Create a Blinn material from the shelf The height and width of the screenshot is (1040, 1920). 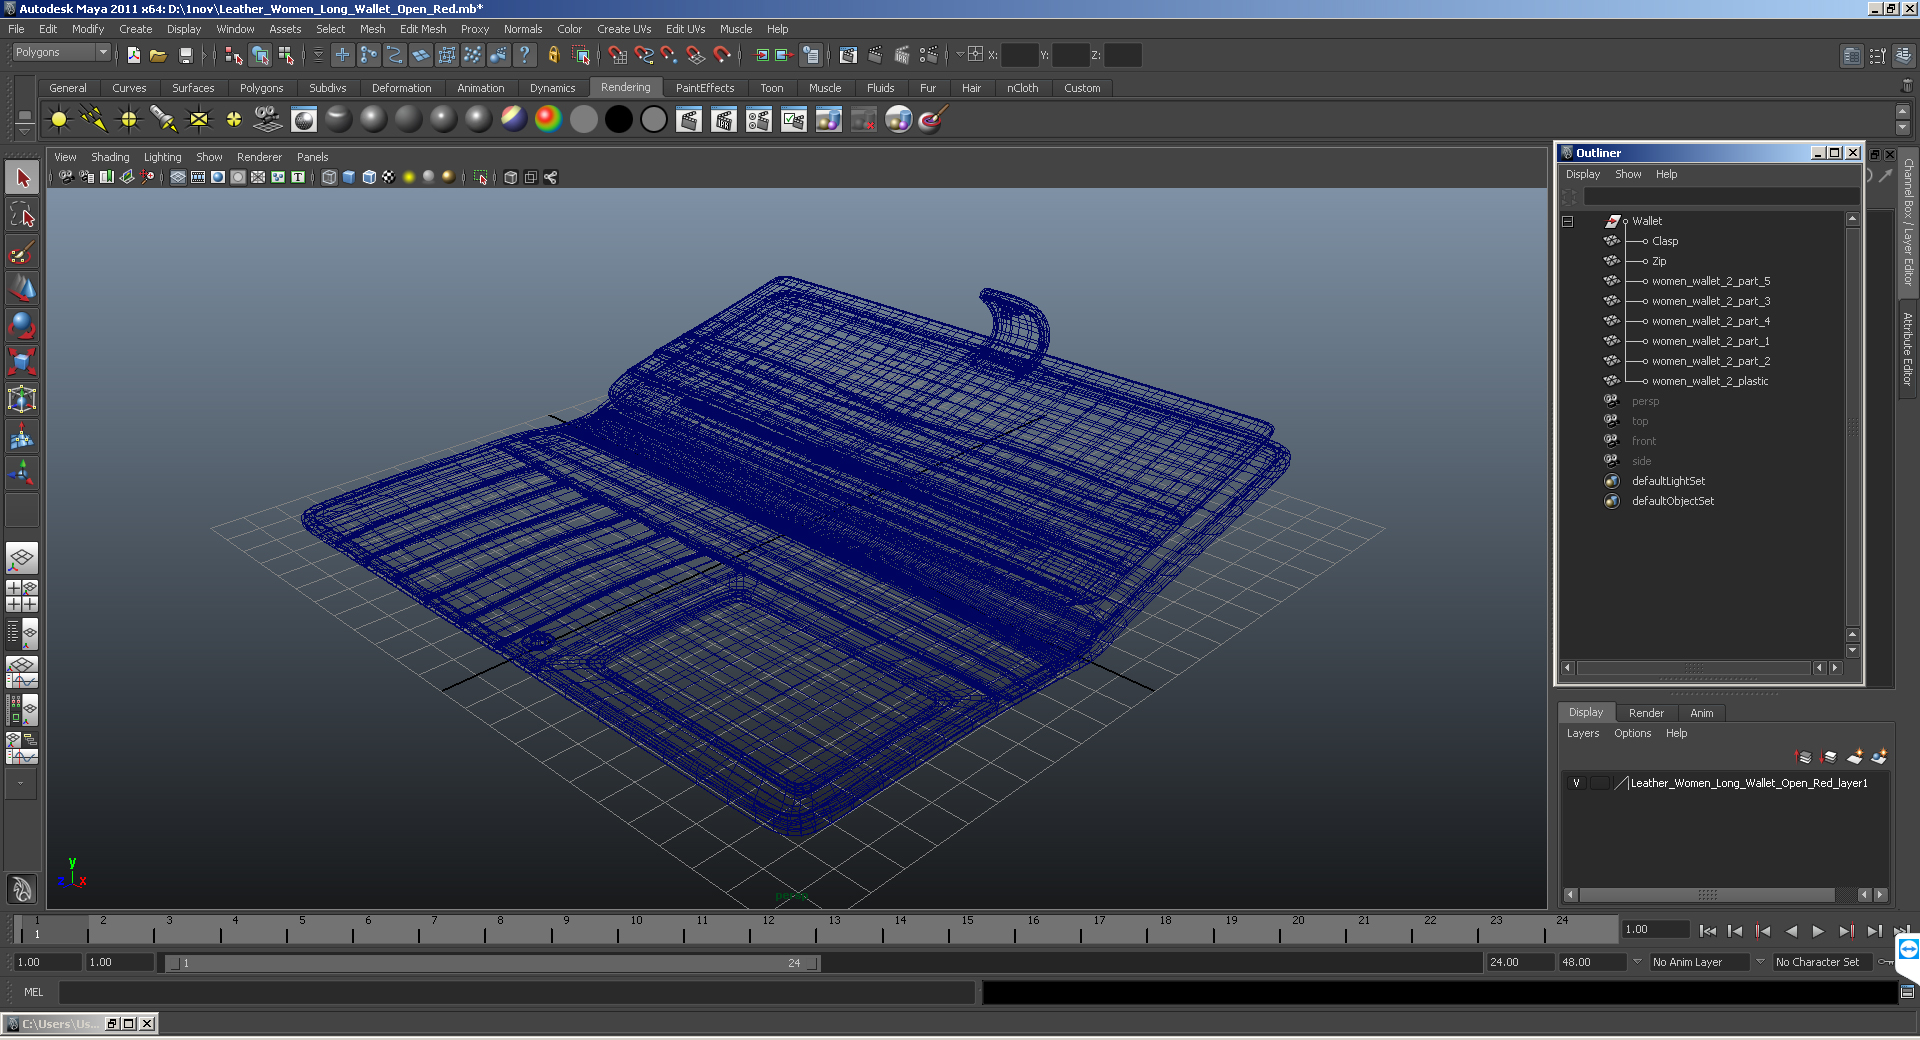tap(374, 120)
